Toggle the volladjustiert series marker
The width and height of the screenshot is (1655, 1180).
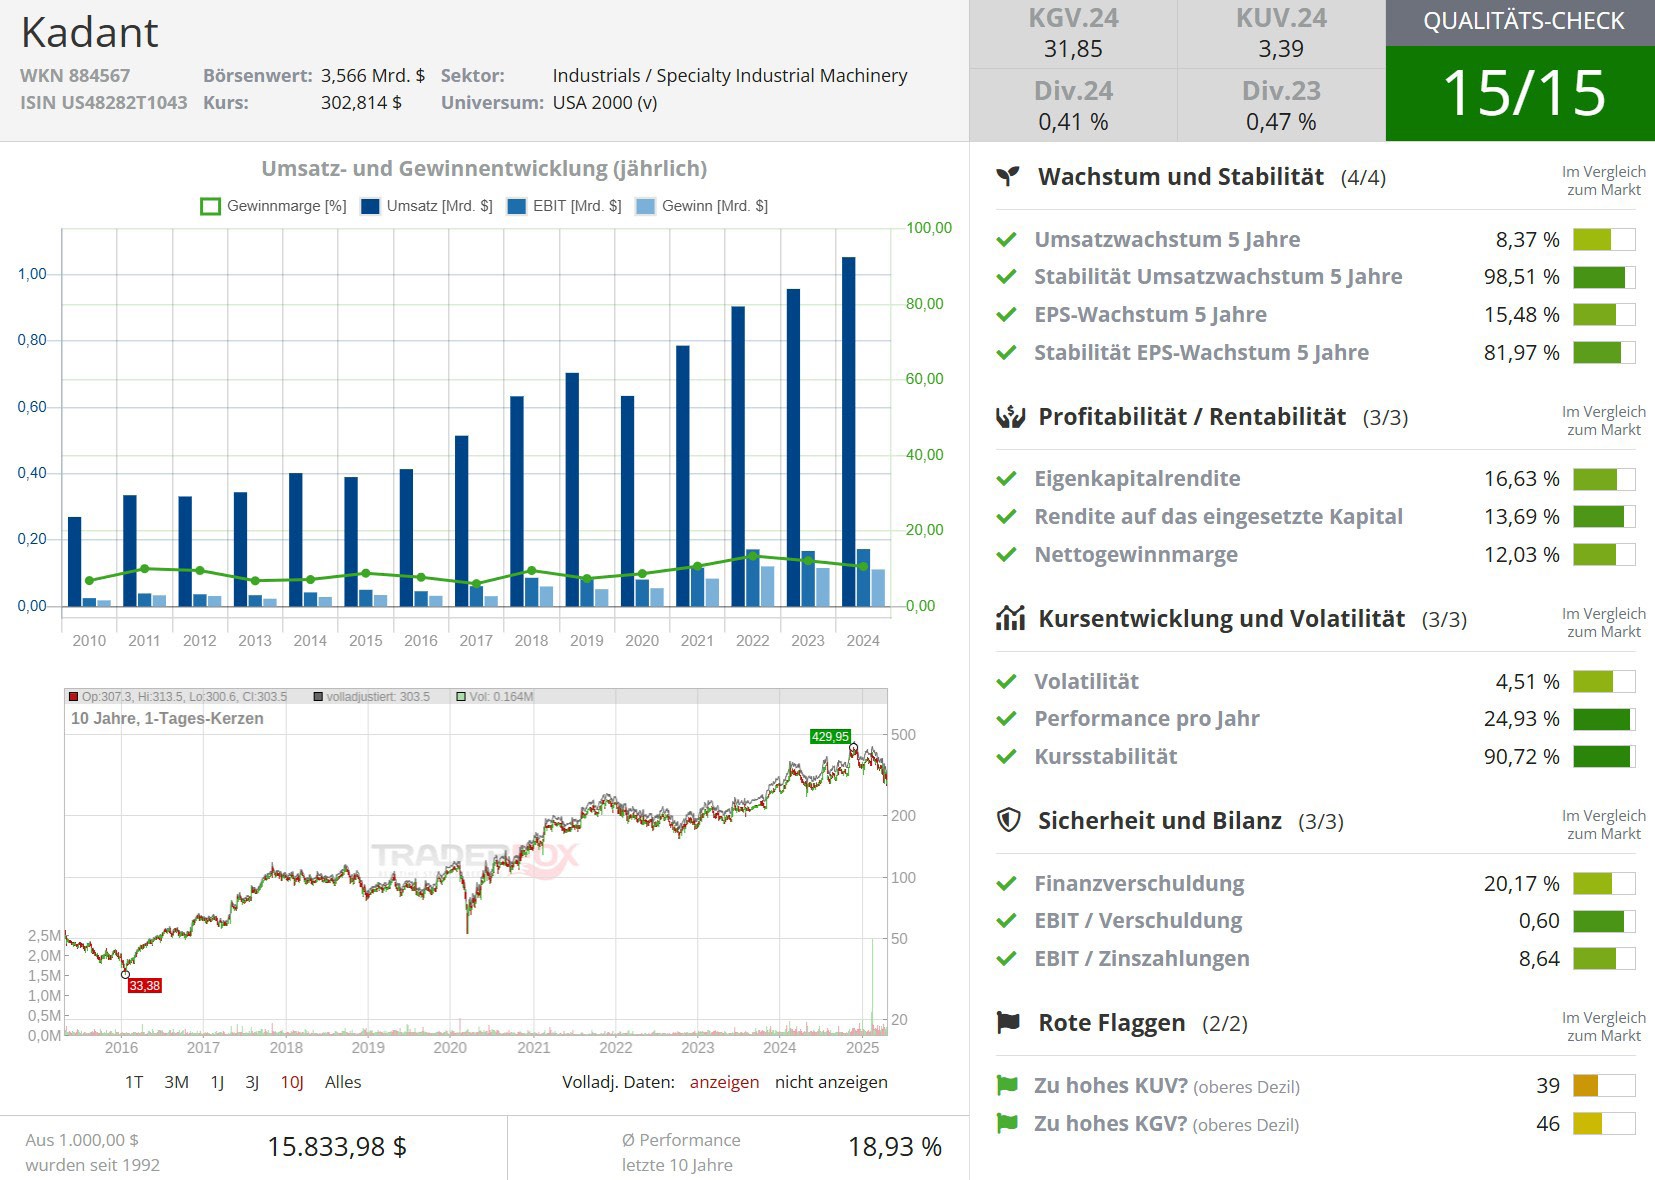[318, 697]
